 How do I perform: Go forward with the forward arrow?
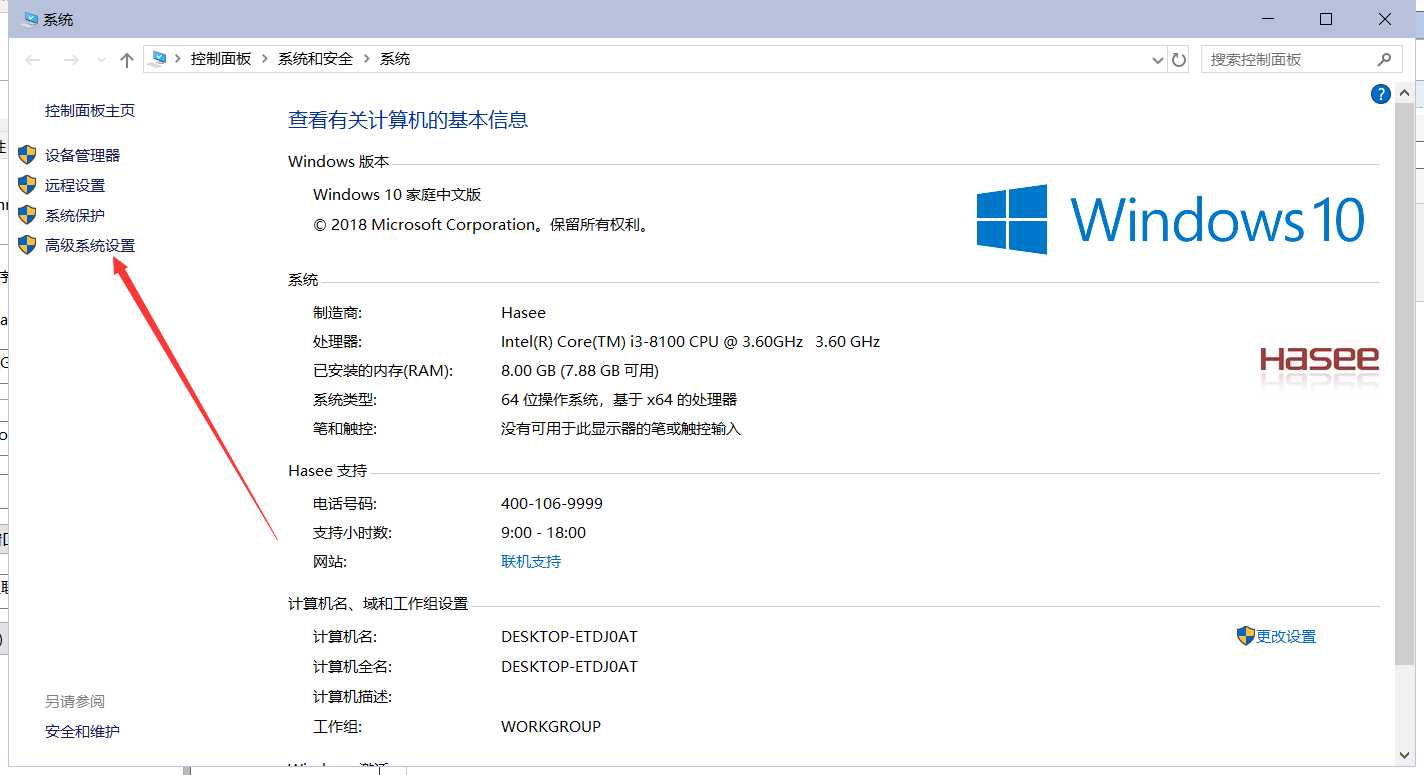tap(70, 60)
